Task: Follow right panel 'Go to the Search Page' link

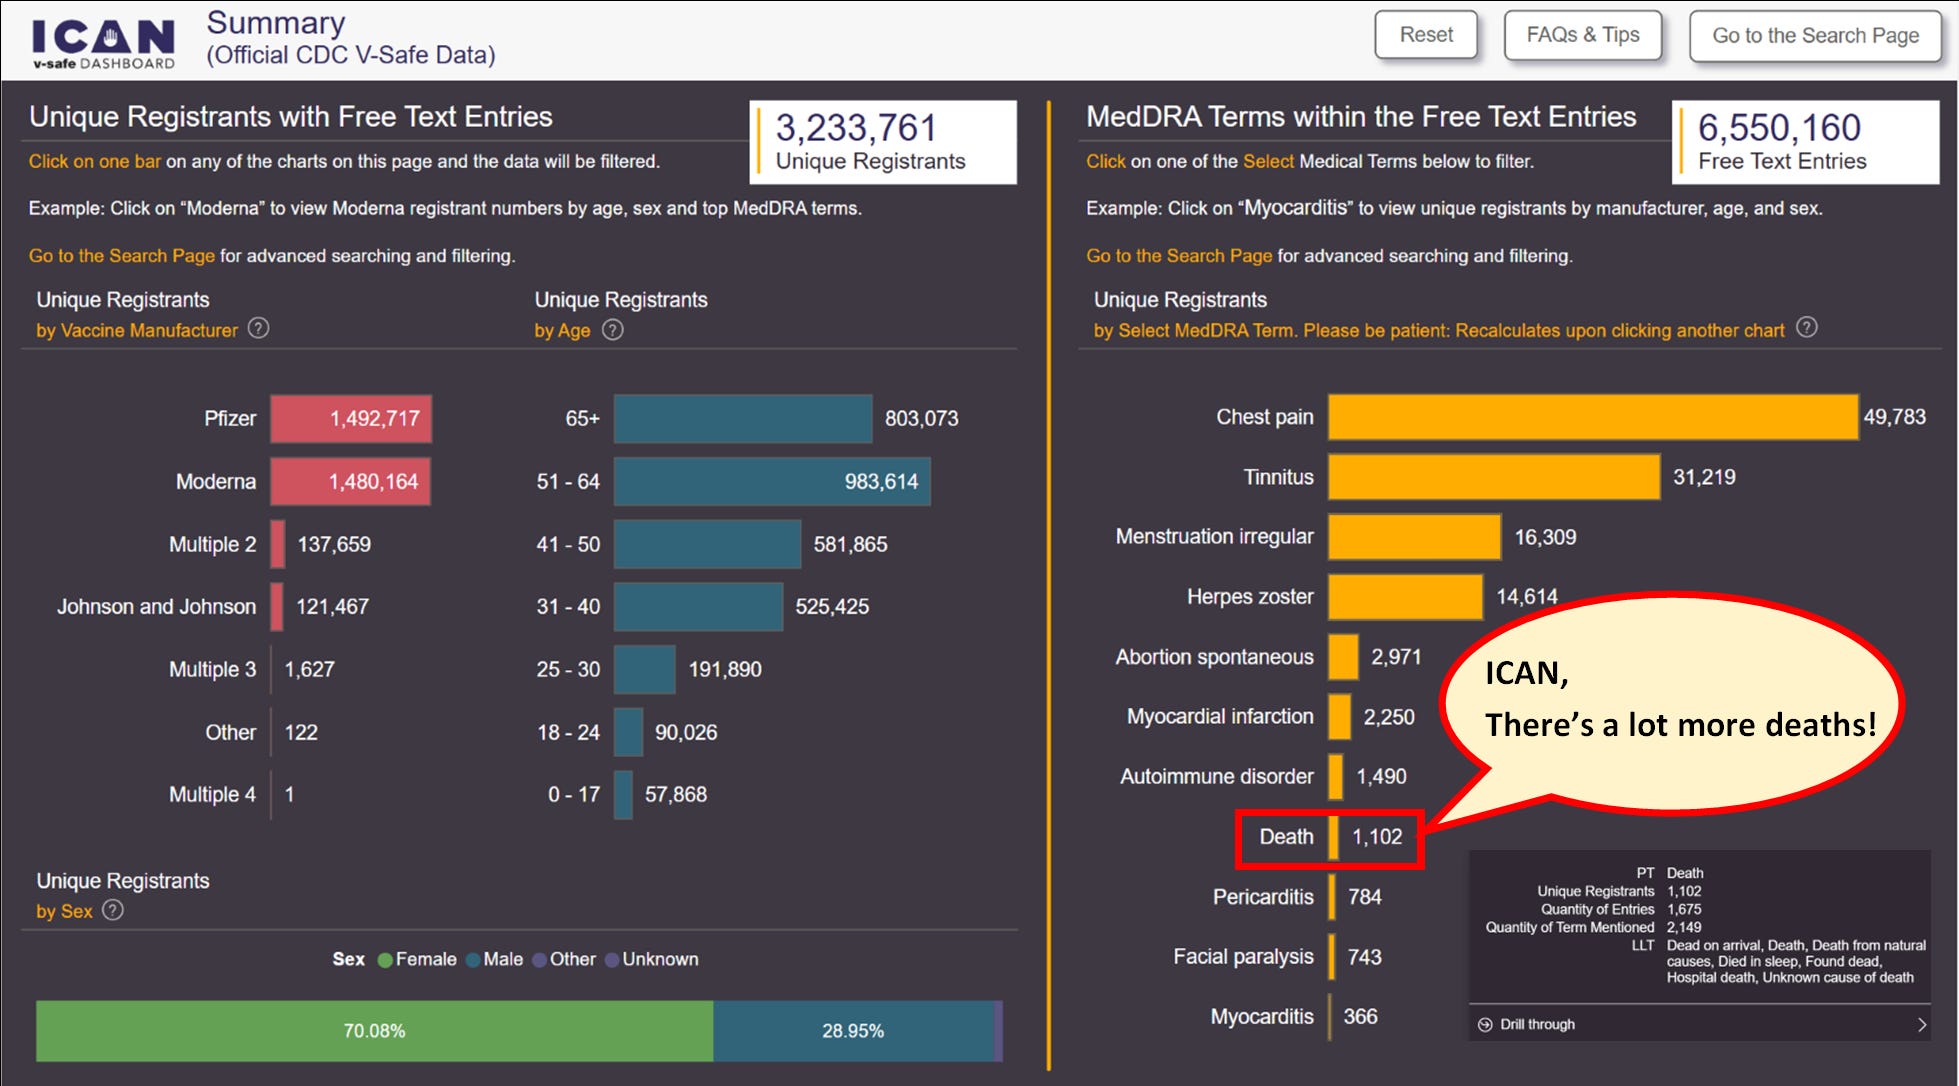Action: pyautogui.click(x=1179, y=255)
